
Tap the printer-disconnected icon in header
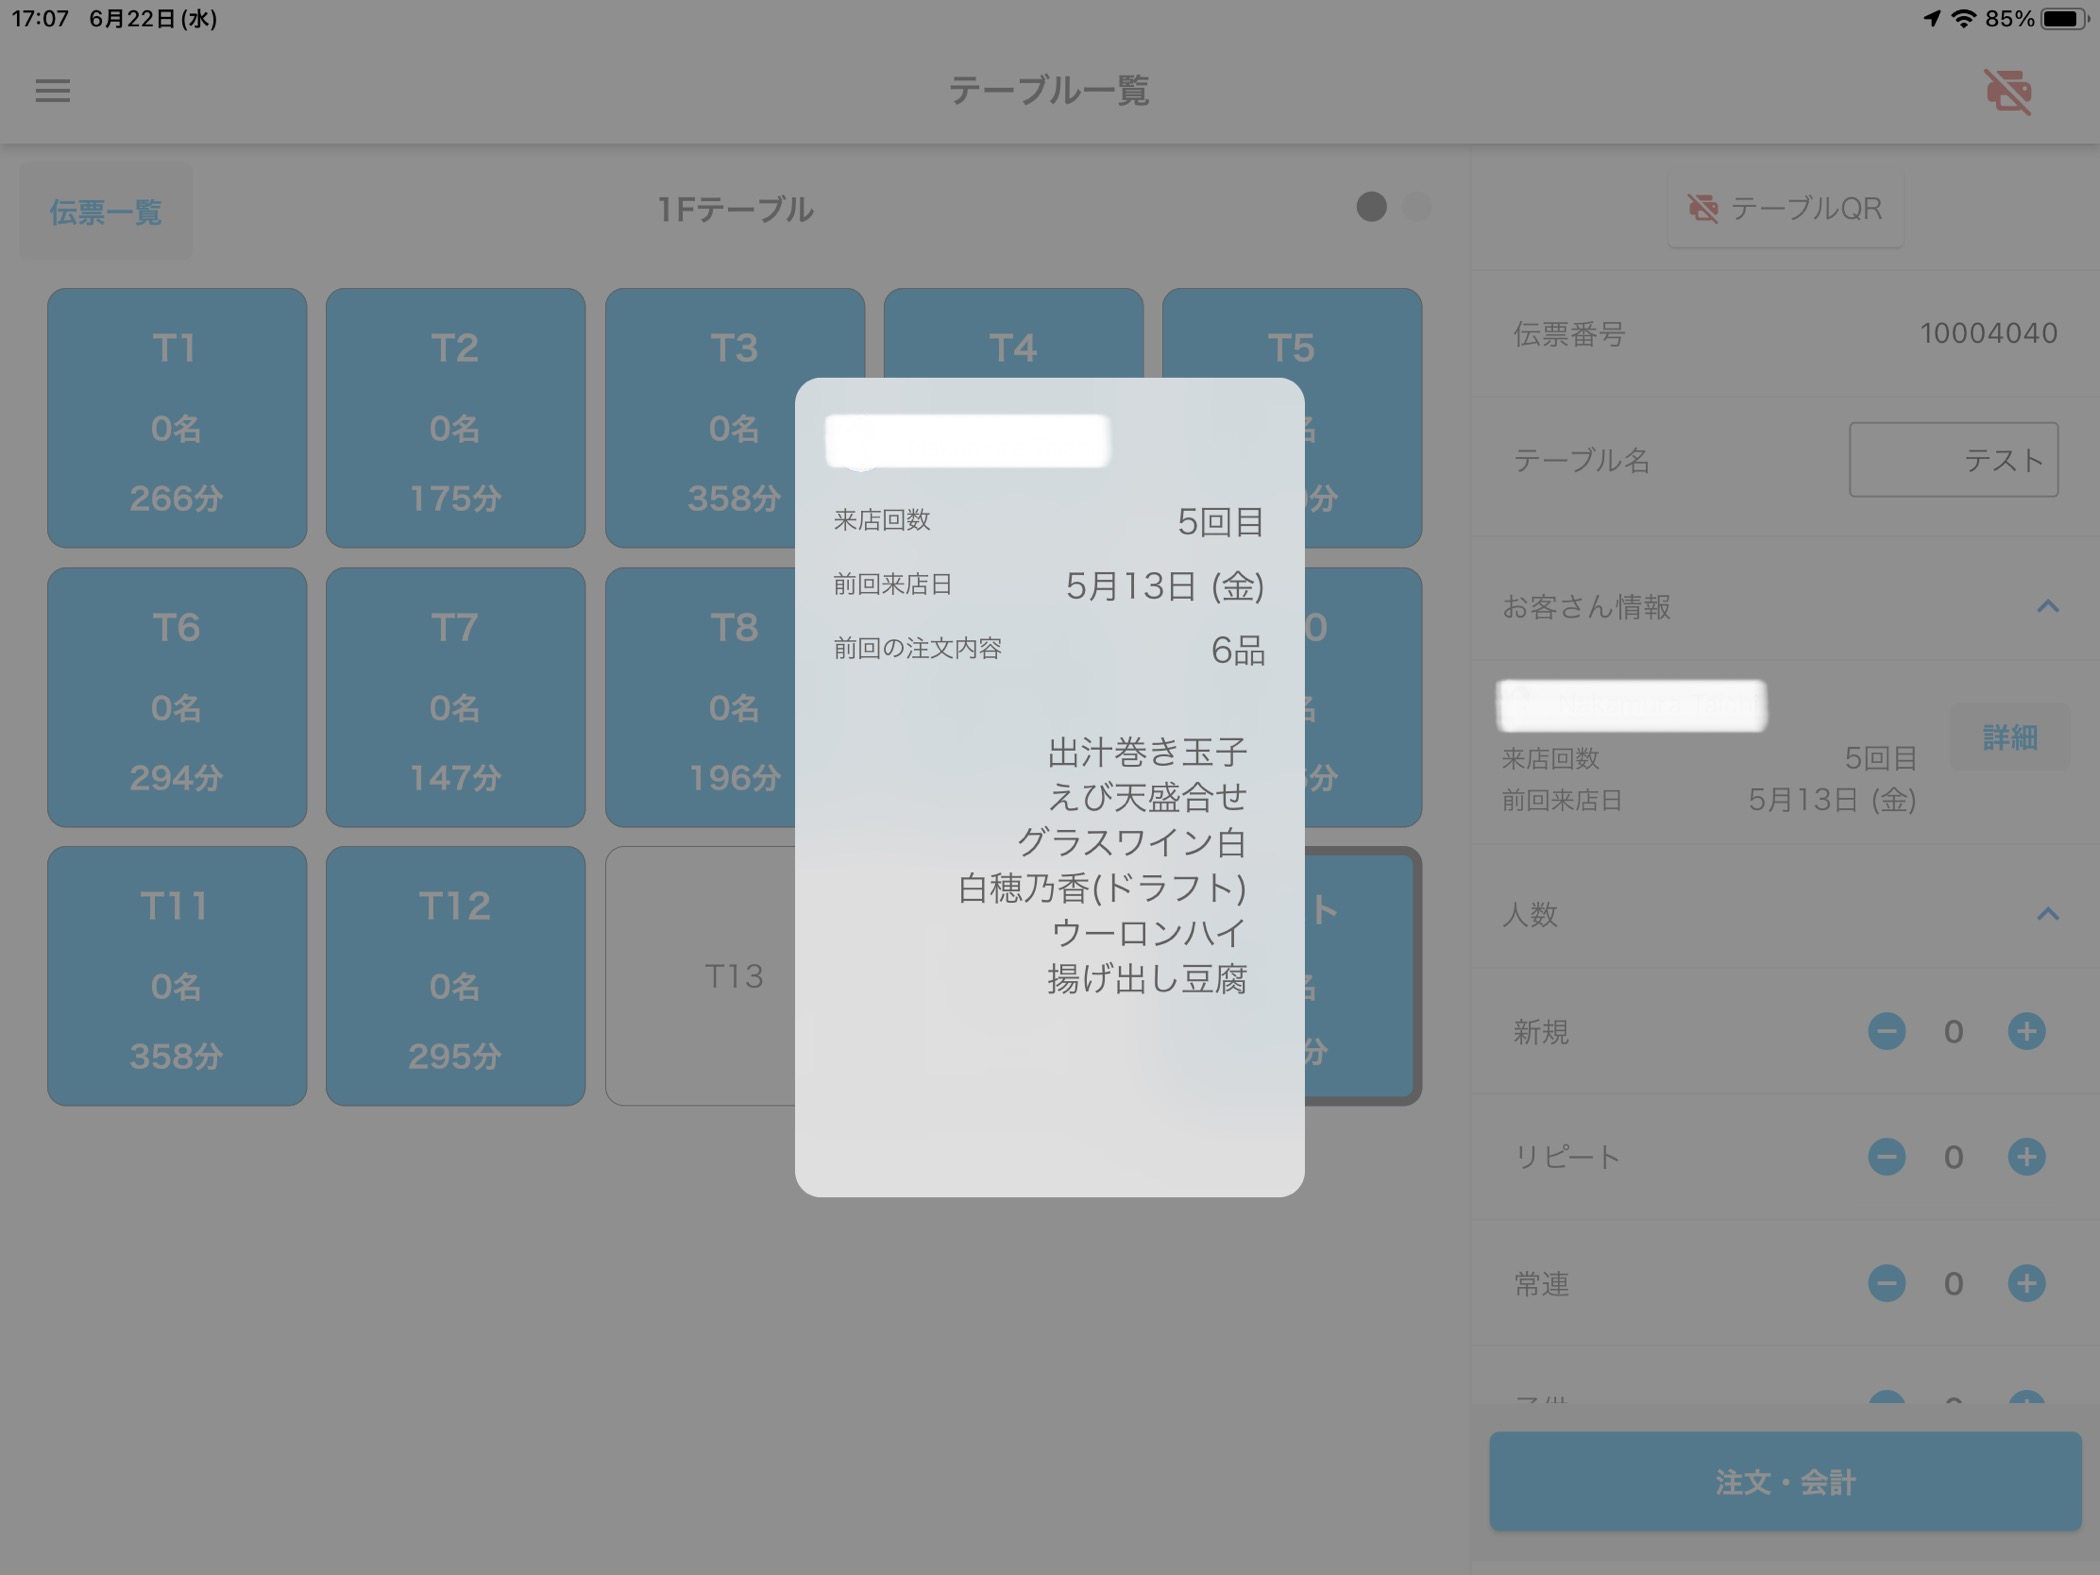(x=2007, y=92)
